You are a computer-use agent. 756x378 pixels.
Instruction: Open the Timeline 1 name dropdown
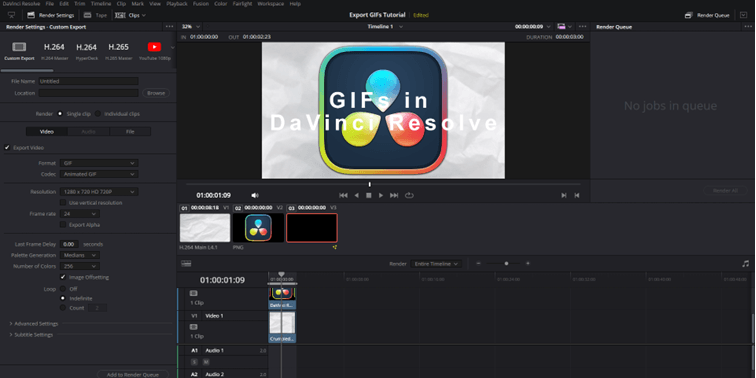[385, 27]
